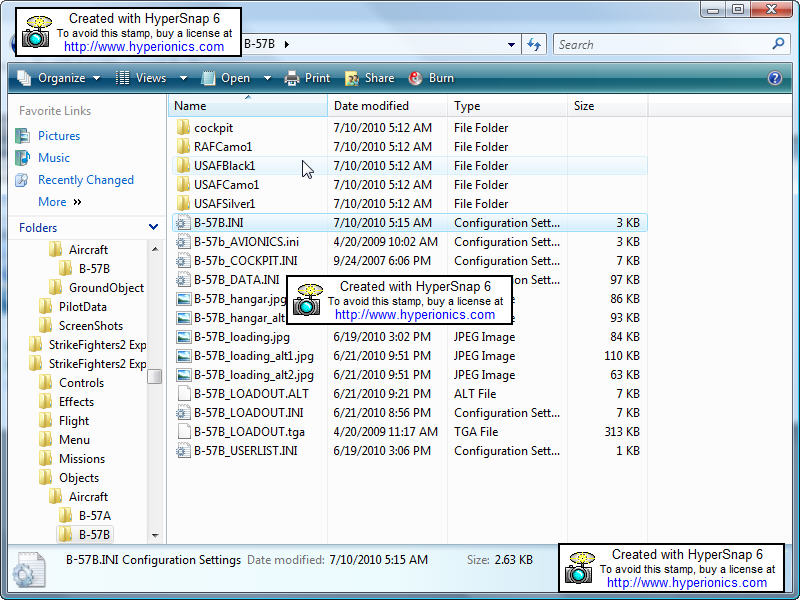The width and height of the screenshot is (800, 600).
Task: Open Music favorite link
Action: (54, 158)
